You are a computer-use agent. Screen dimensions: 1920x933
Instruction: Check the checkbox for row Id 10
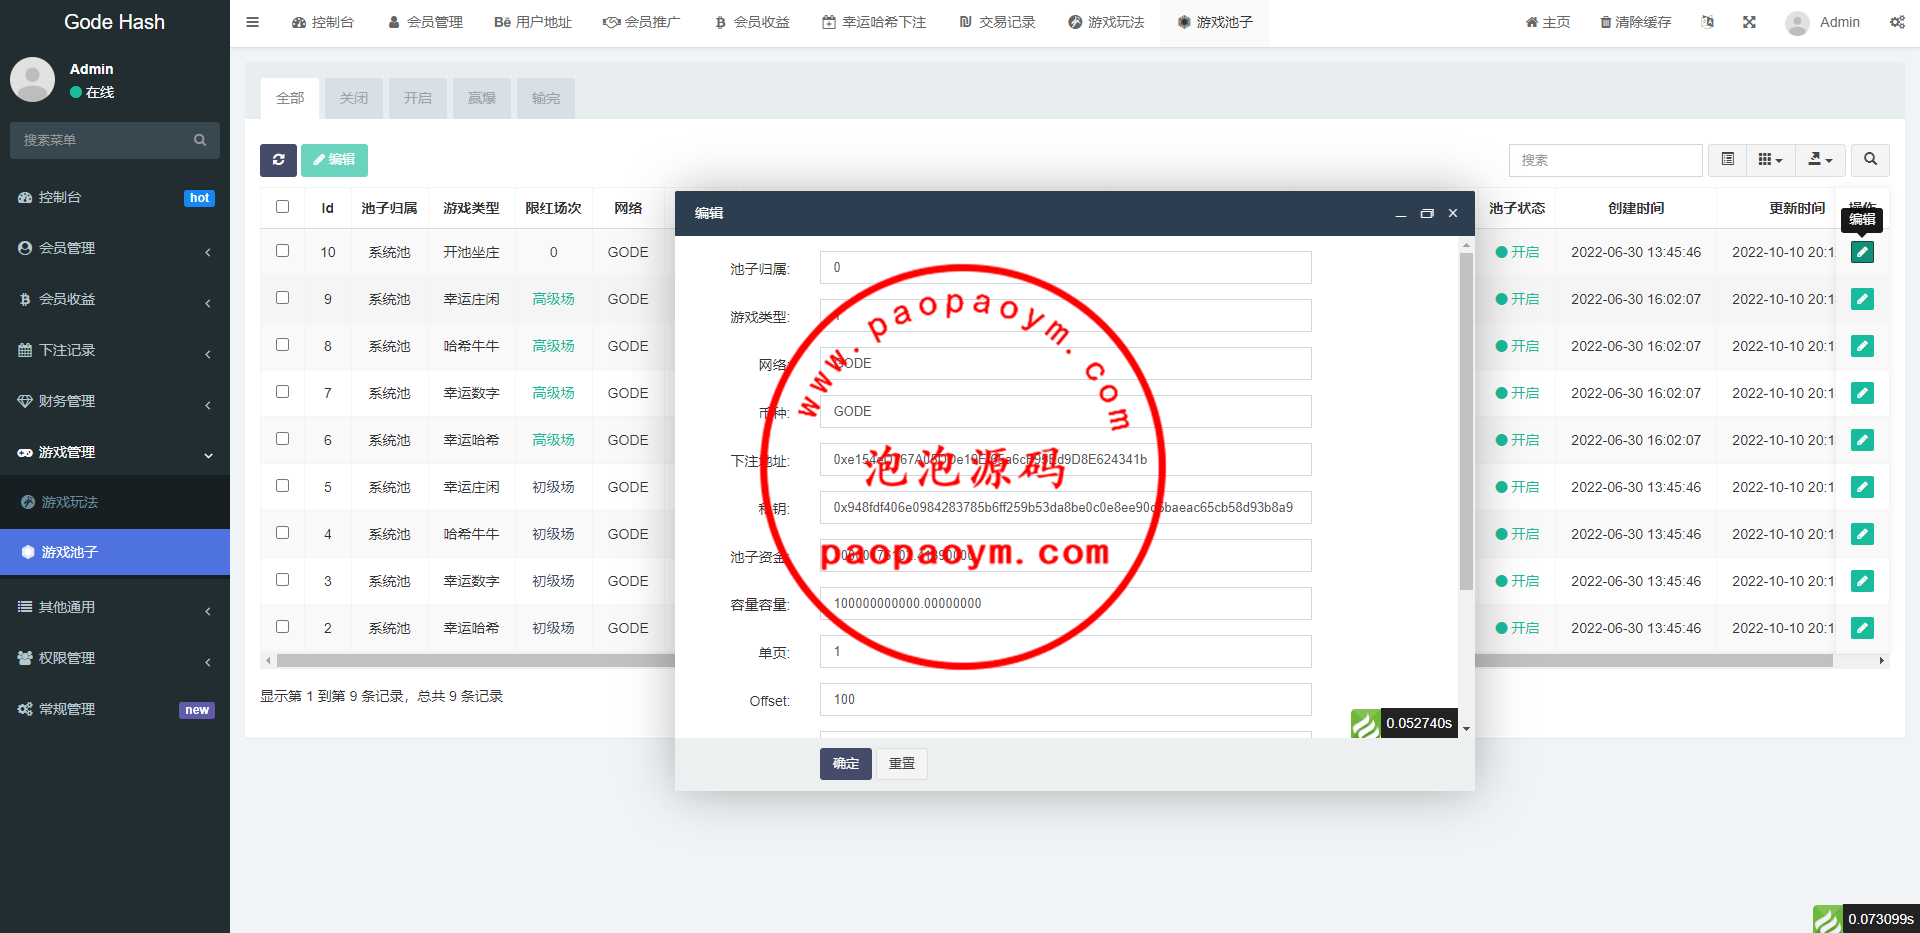click(x=282, y=251)
